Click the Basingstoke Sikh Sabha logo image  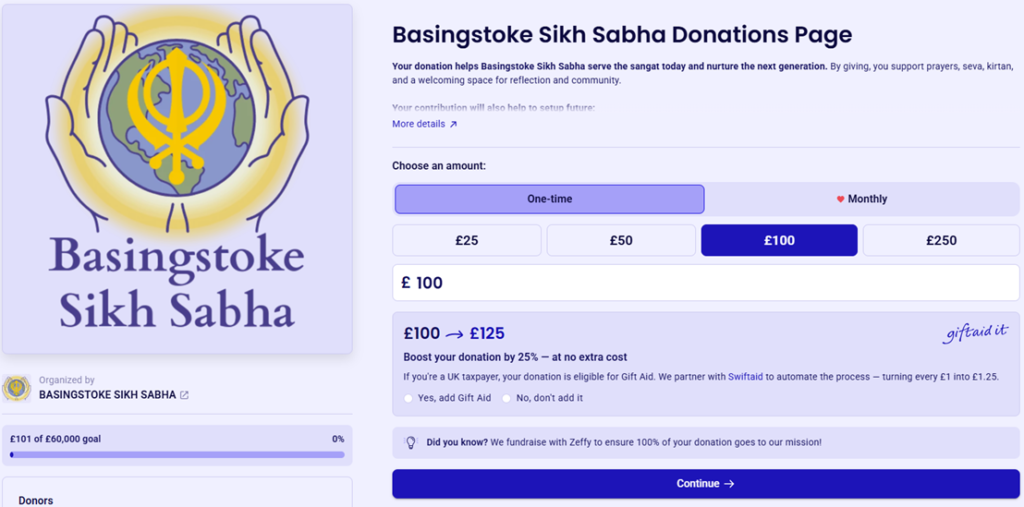[x=177, y=178]
